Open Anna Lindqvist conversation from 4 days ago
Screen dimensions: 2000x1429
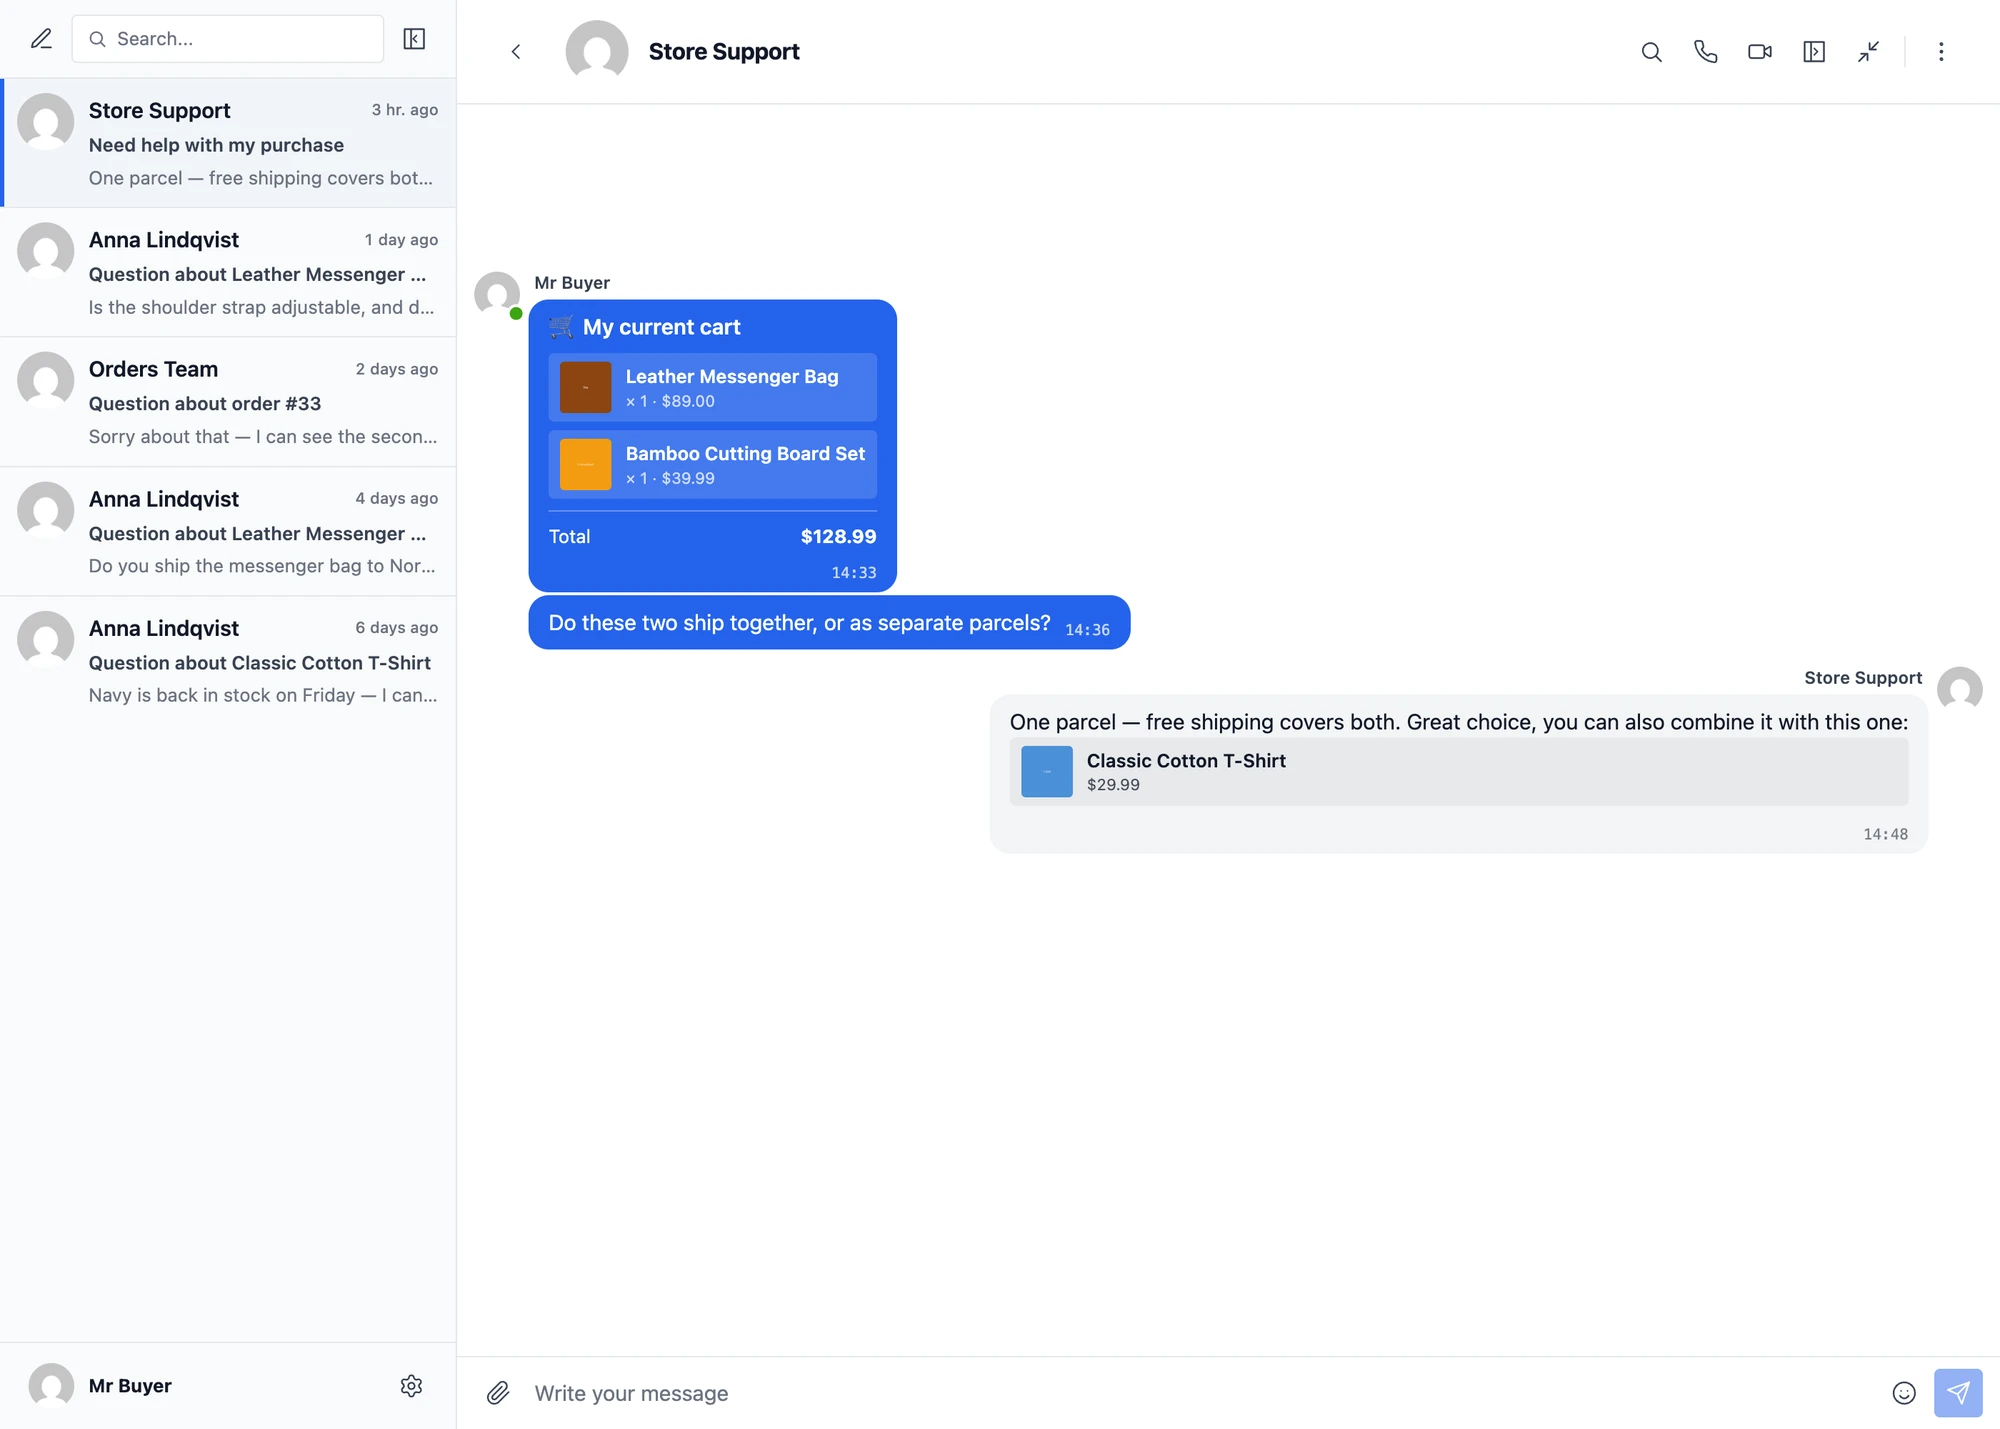tap(228, 532)
